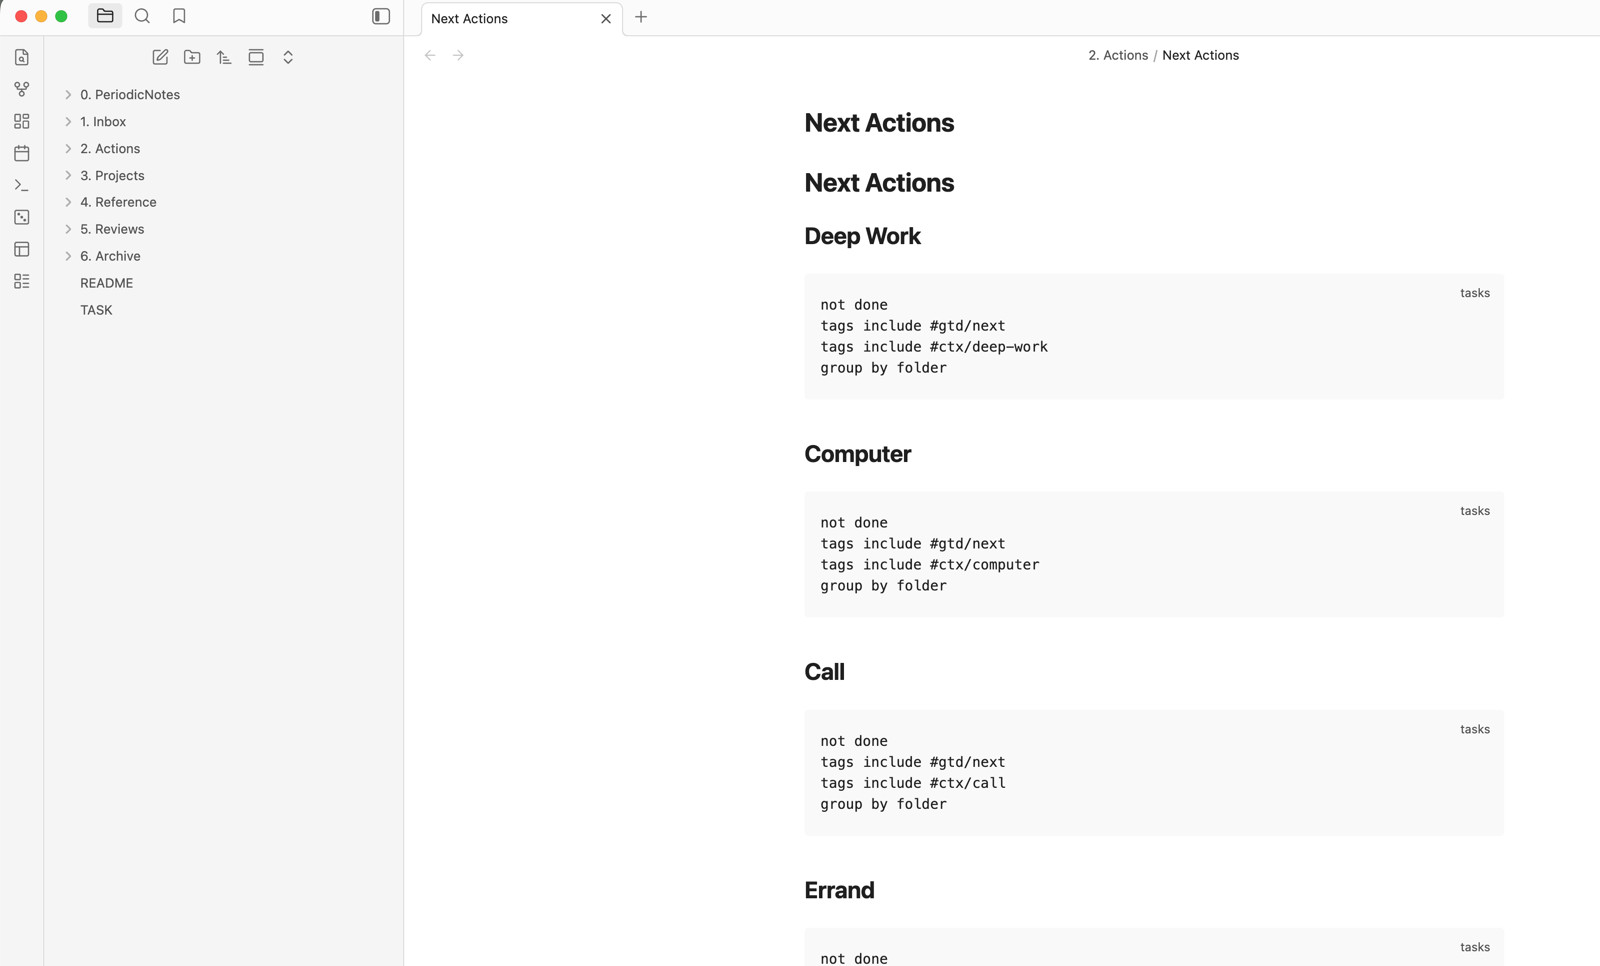Open the file explorer folder icon
The width and height of the screenshot is (1600, 966).
click(105, 16)
